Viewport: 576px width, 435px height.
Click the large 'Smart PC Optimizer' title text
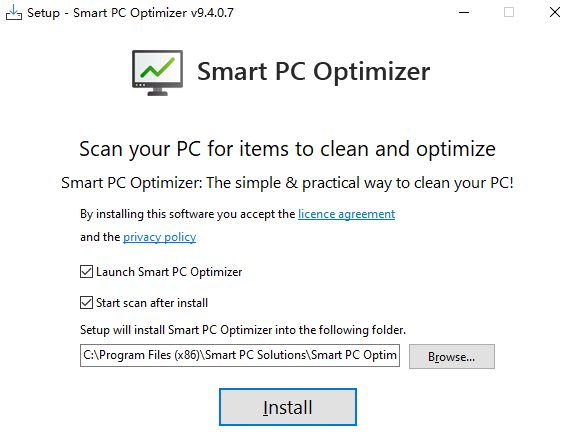(x=313, y=71)
